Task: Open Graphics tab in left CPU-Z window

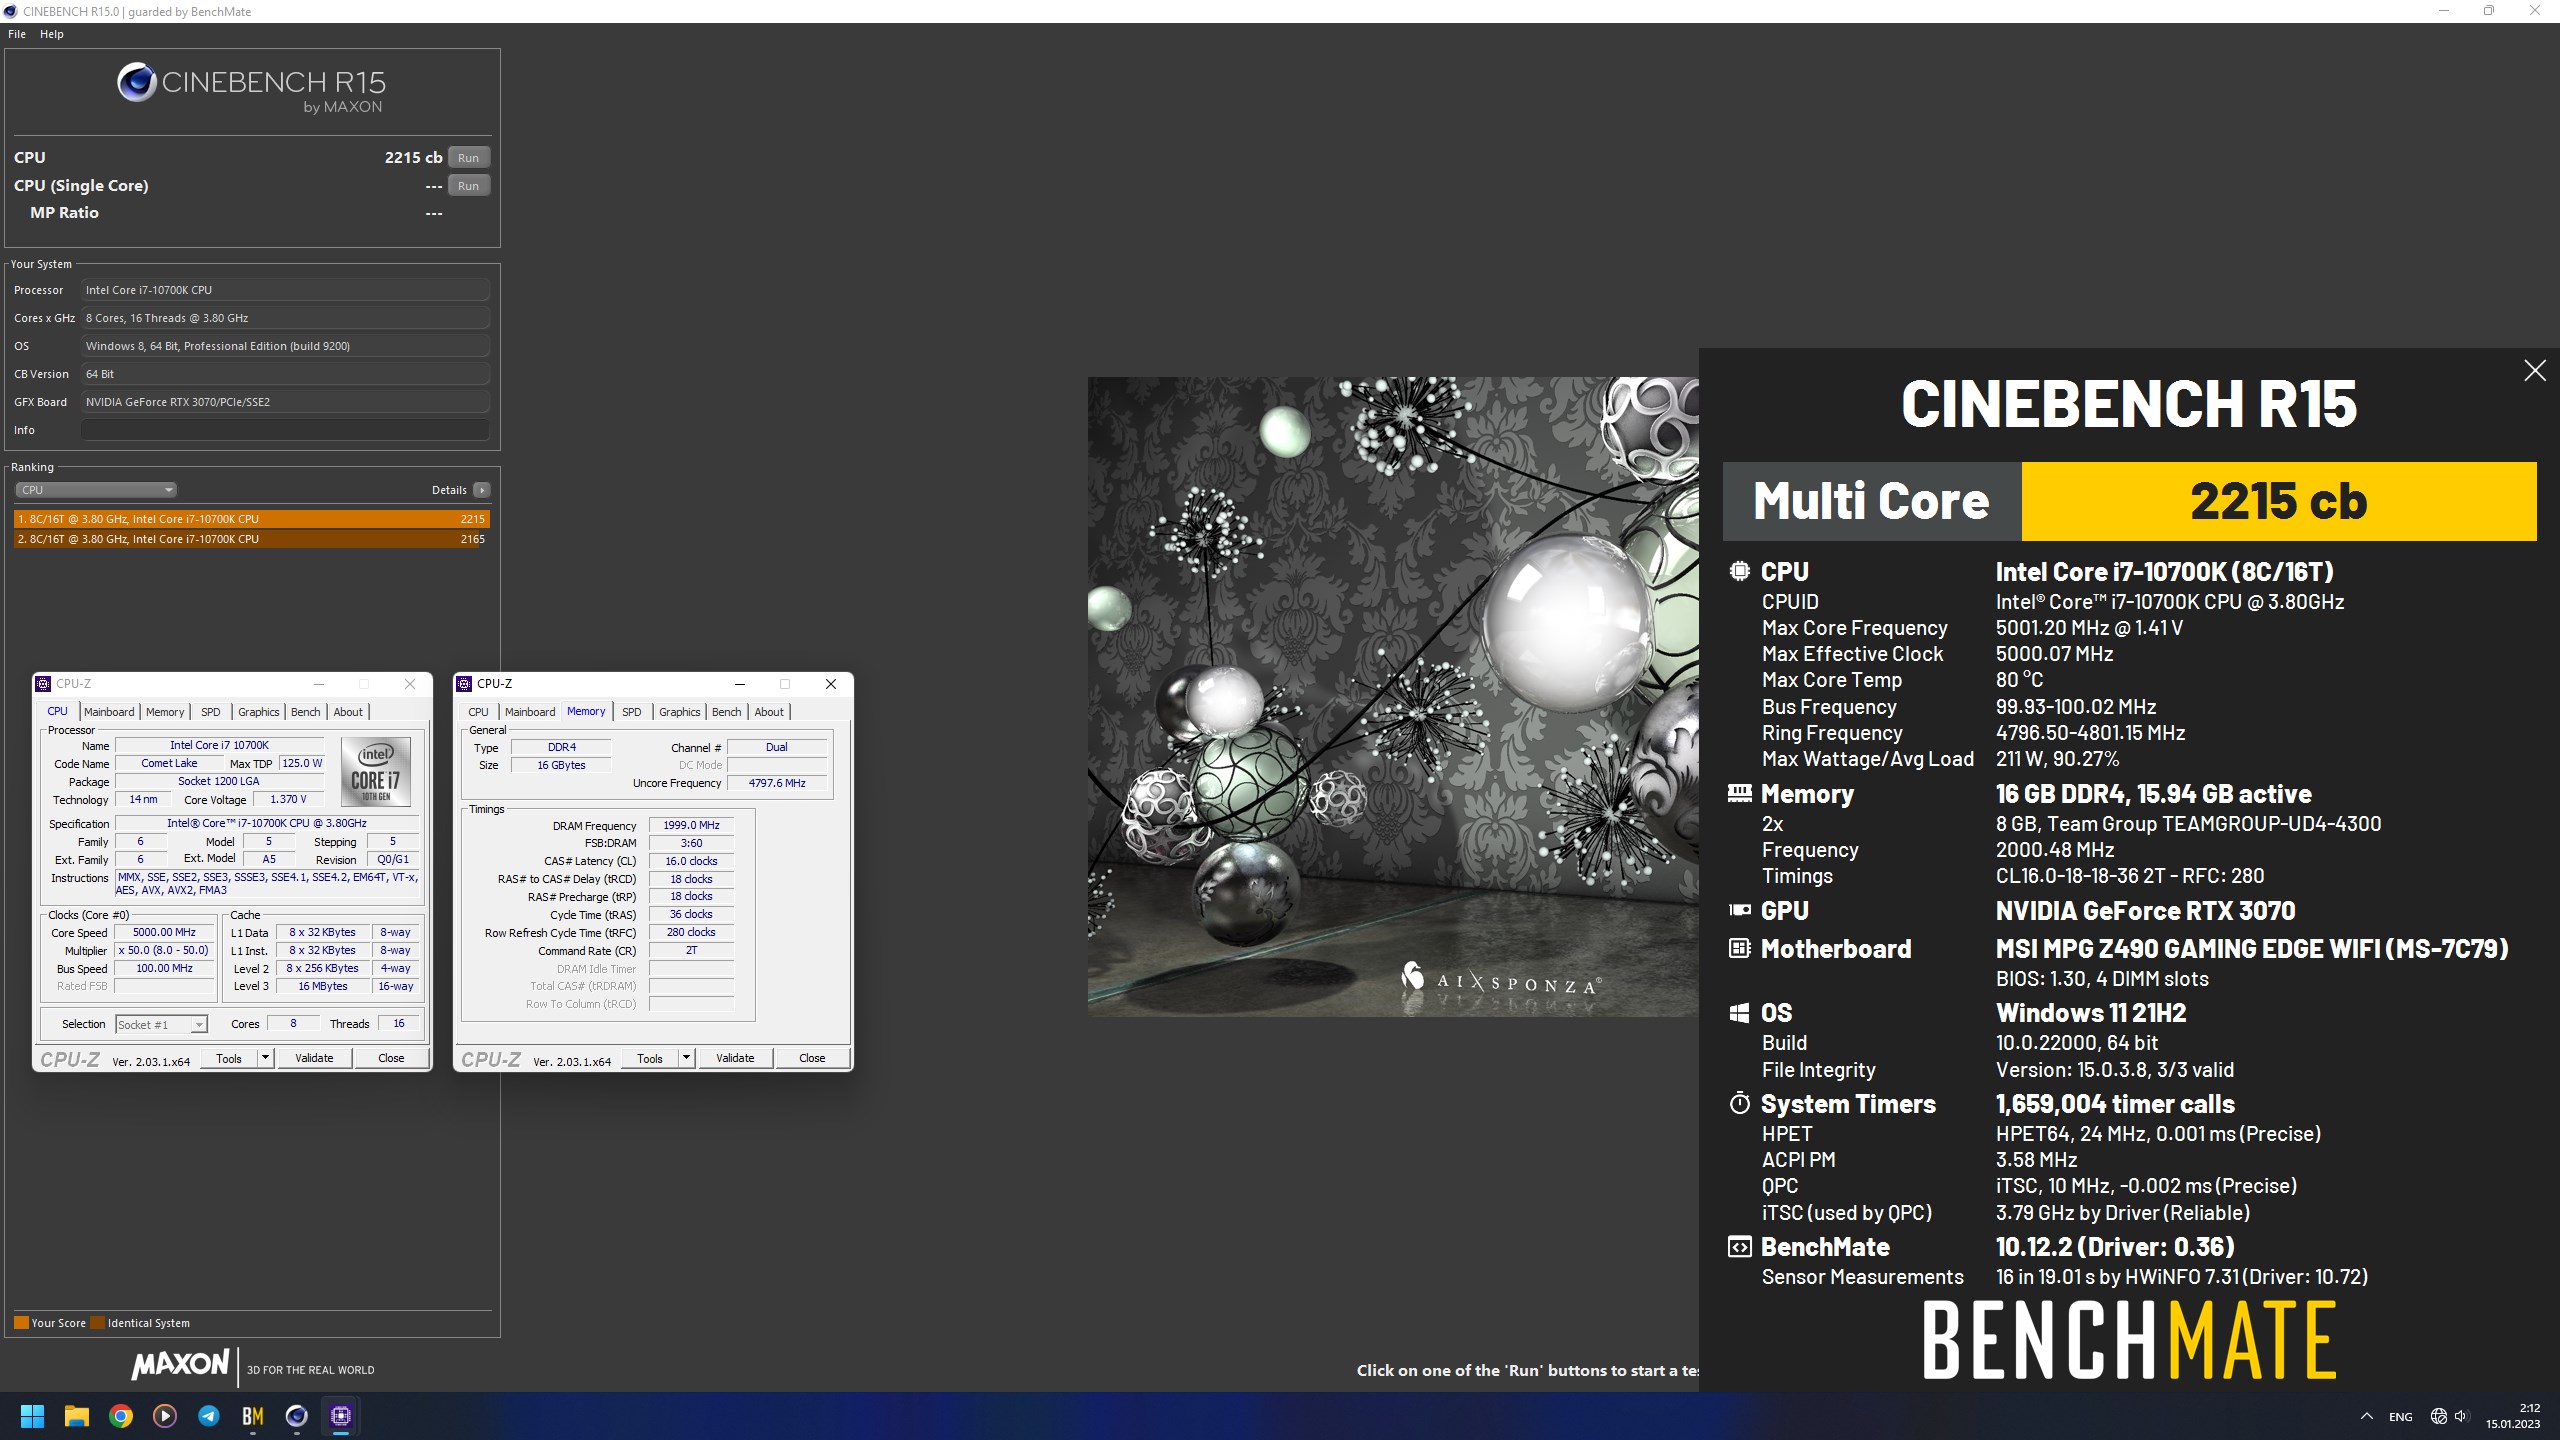Action: point(259,712)
